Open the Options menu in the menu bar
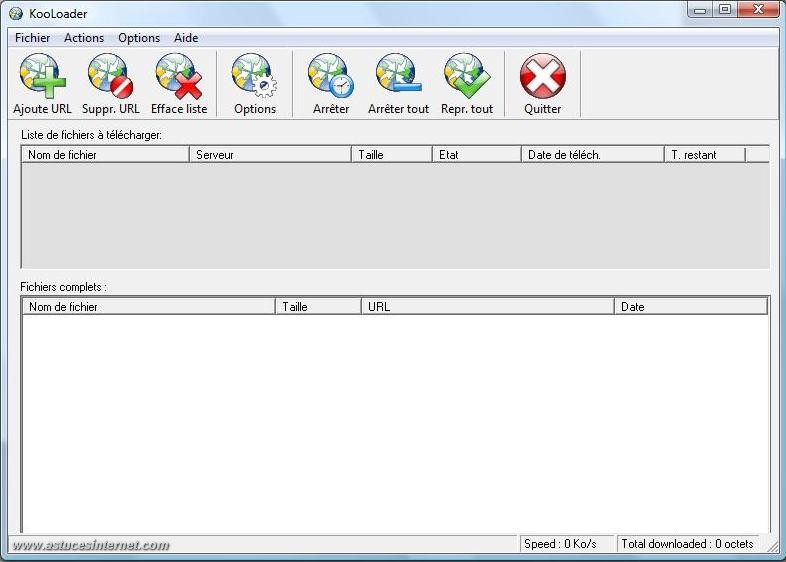The width and height of the screenshot is (786, 562). click(x=139, y=38)
